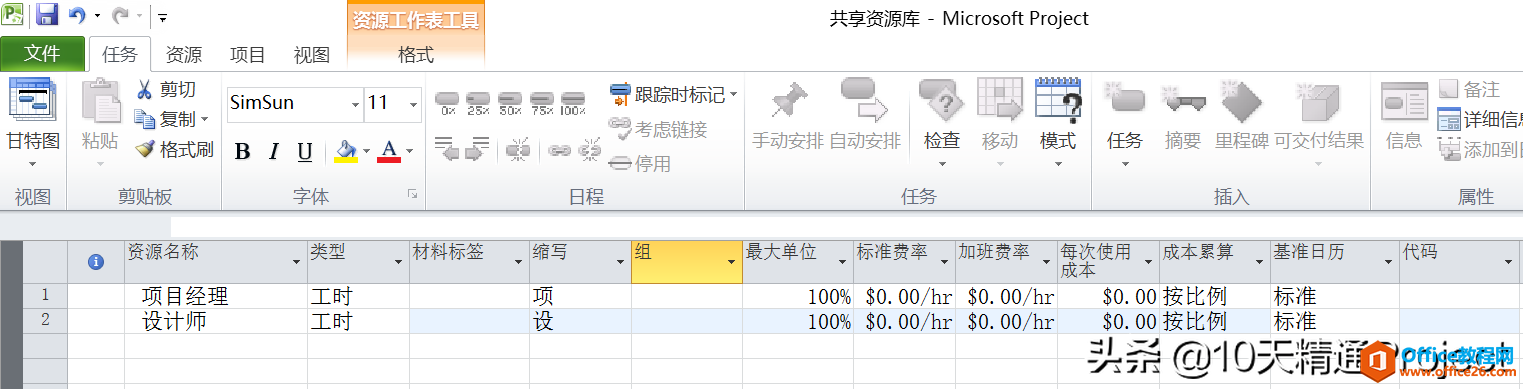This screenshot has height=389, width=1523.
Task: Open the 移动 dropdown button
Action: pos(999,123)
